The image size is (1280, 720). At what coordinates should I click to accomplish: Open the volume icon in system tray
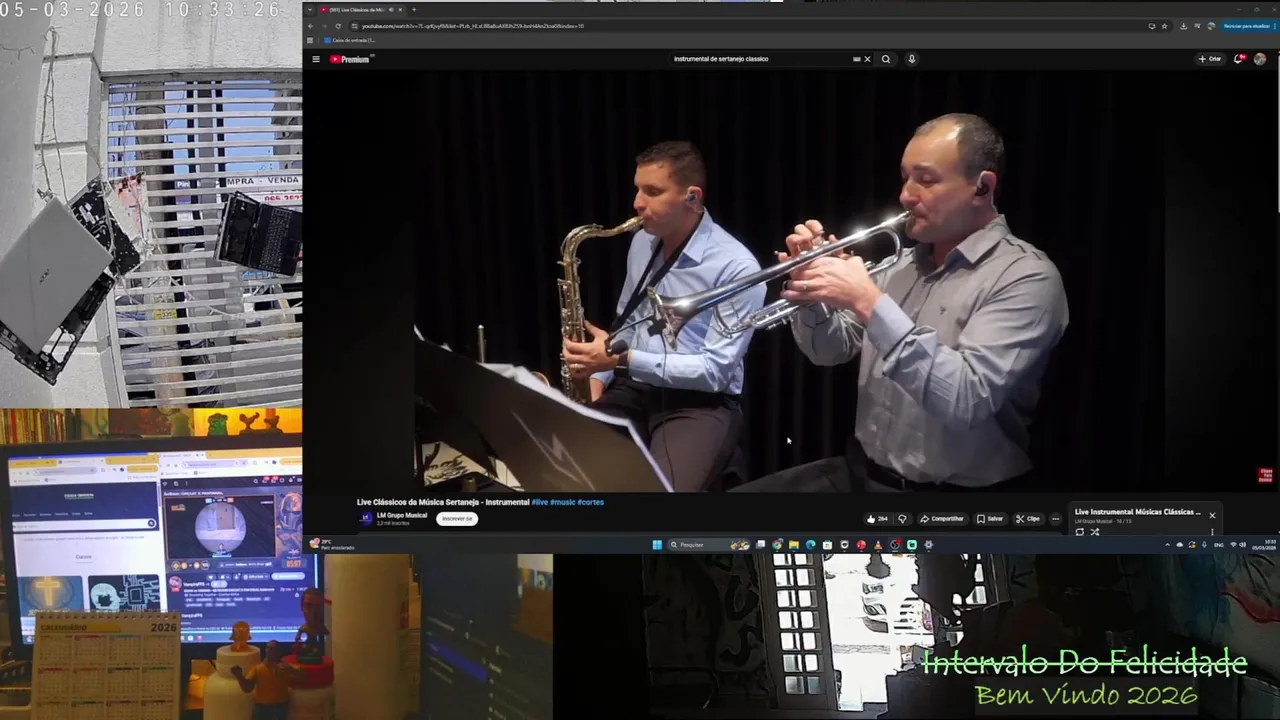(x=1243, y=545)
